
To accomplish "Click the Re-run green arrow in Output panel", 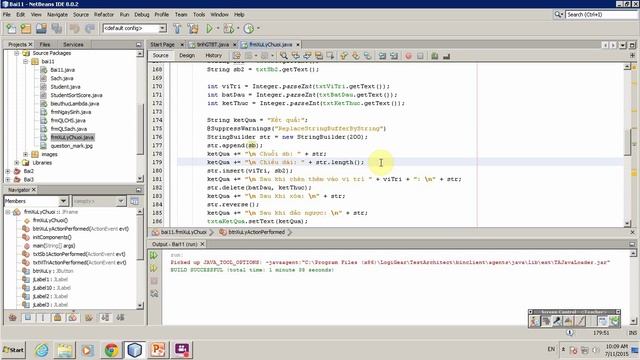I will [154, 256].
